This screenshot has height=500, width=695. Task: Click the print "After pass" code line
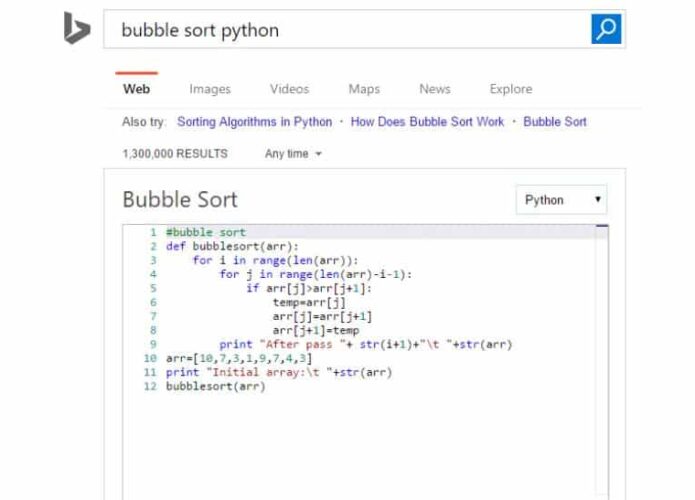[x=366, y=344]
